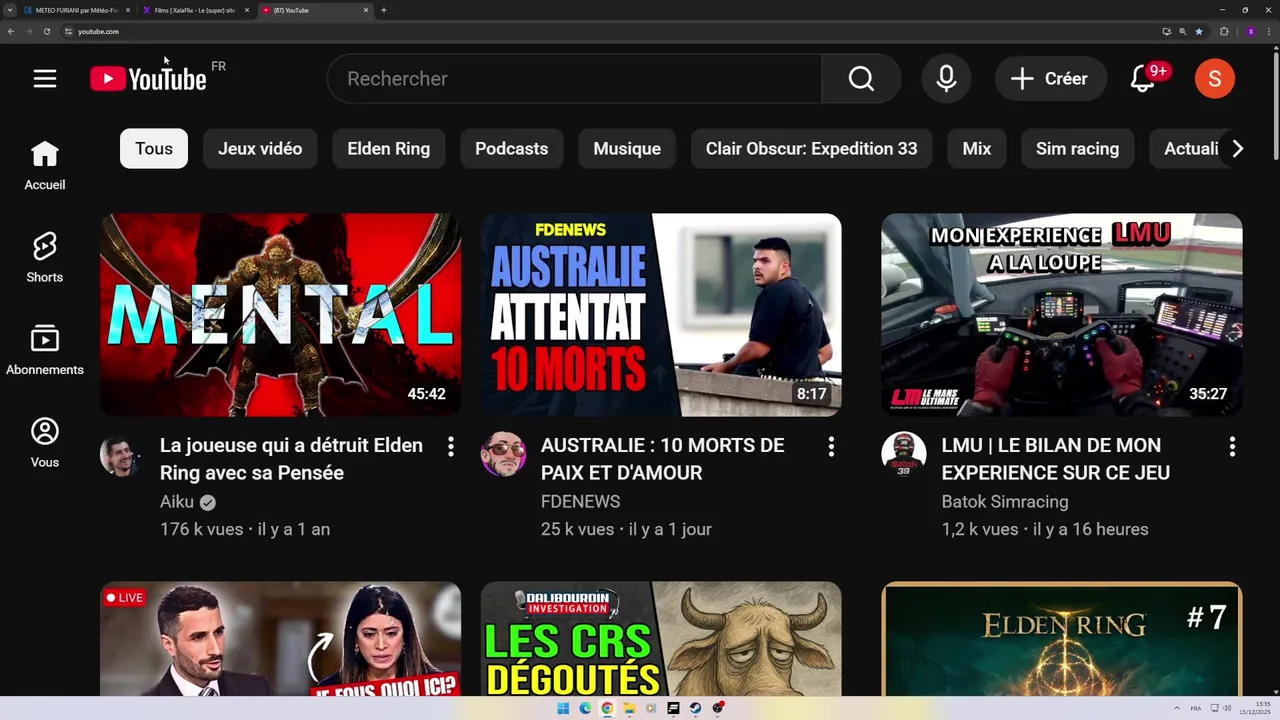This screenshot has height=720, width=1280.
Task: Click the install app icon in address bar
Action: coord(1166,31)
